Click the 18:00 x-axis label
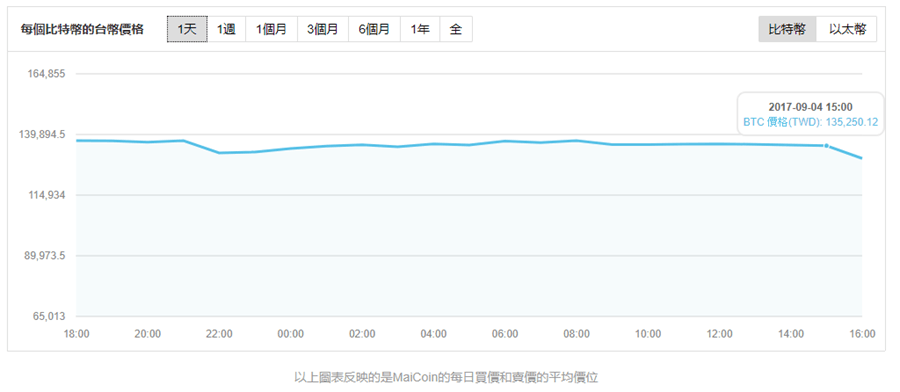 (76, 334)
